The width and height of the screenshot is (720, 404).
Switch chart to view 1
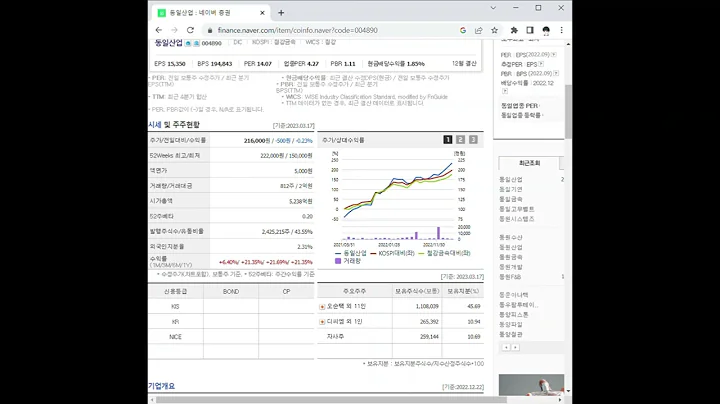pyautogui.click(x=448, y=140)
